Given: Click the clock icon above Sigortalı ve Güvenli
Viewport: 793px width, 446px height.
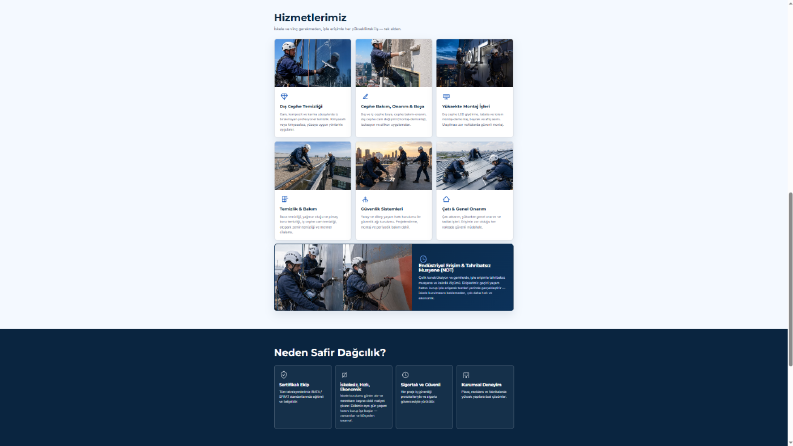Looking at the screenshot, I should click(405, 375).
